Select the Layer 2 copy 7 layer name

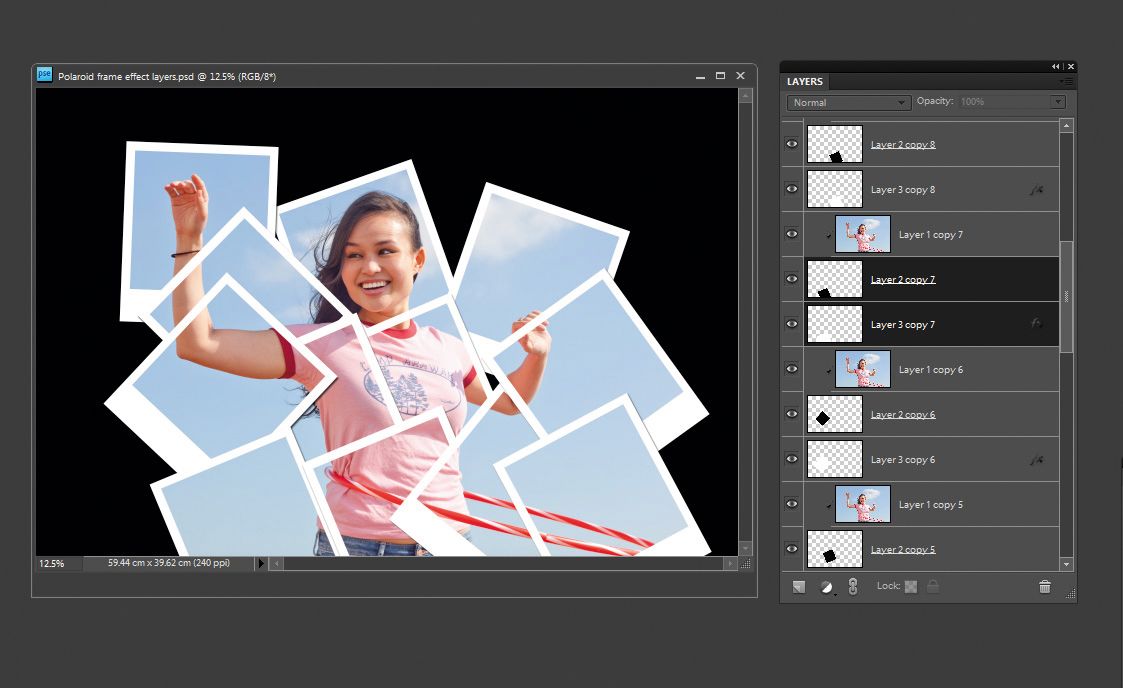[x=903, y=279]
